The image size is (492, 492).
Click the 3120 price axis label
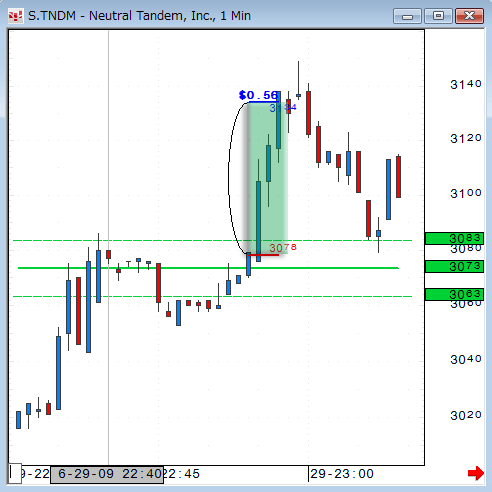click(x=466, y=139)
